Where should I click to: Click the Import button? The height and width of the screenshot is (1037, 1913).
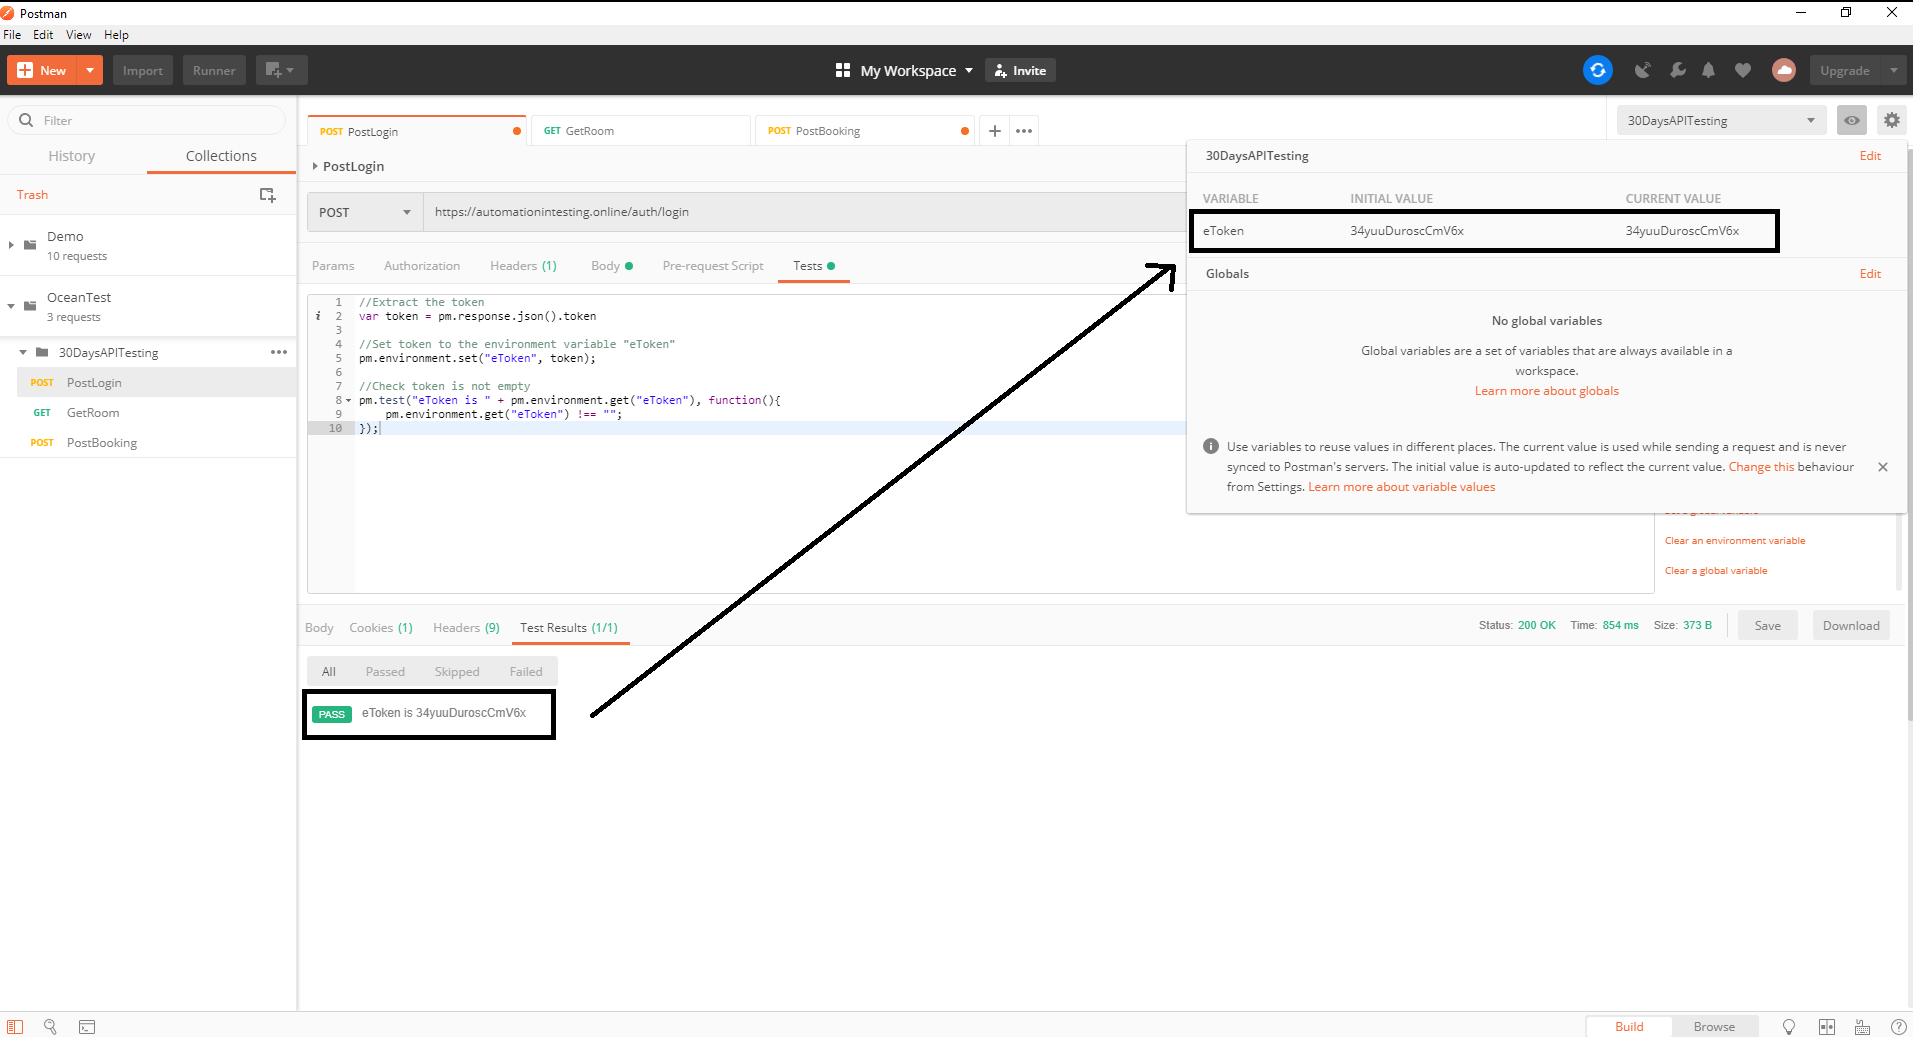click(x=143, y=70)
